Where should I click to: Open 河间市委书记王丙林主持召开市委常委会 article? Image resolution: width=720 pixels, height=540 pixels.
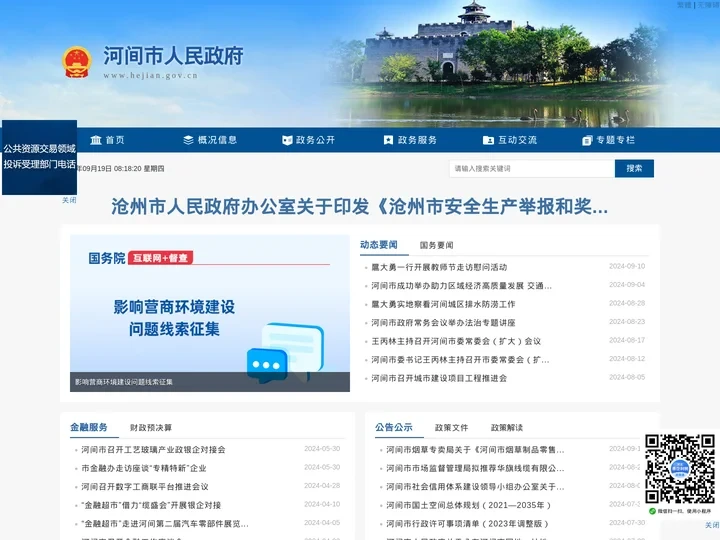[460, 360]
